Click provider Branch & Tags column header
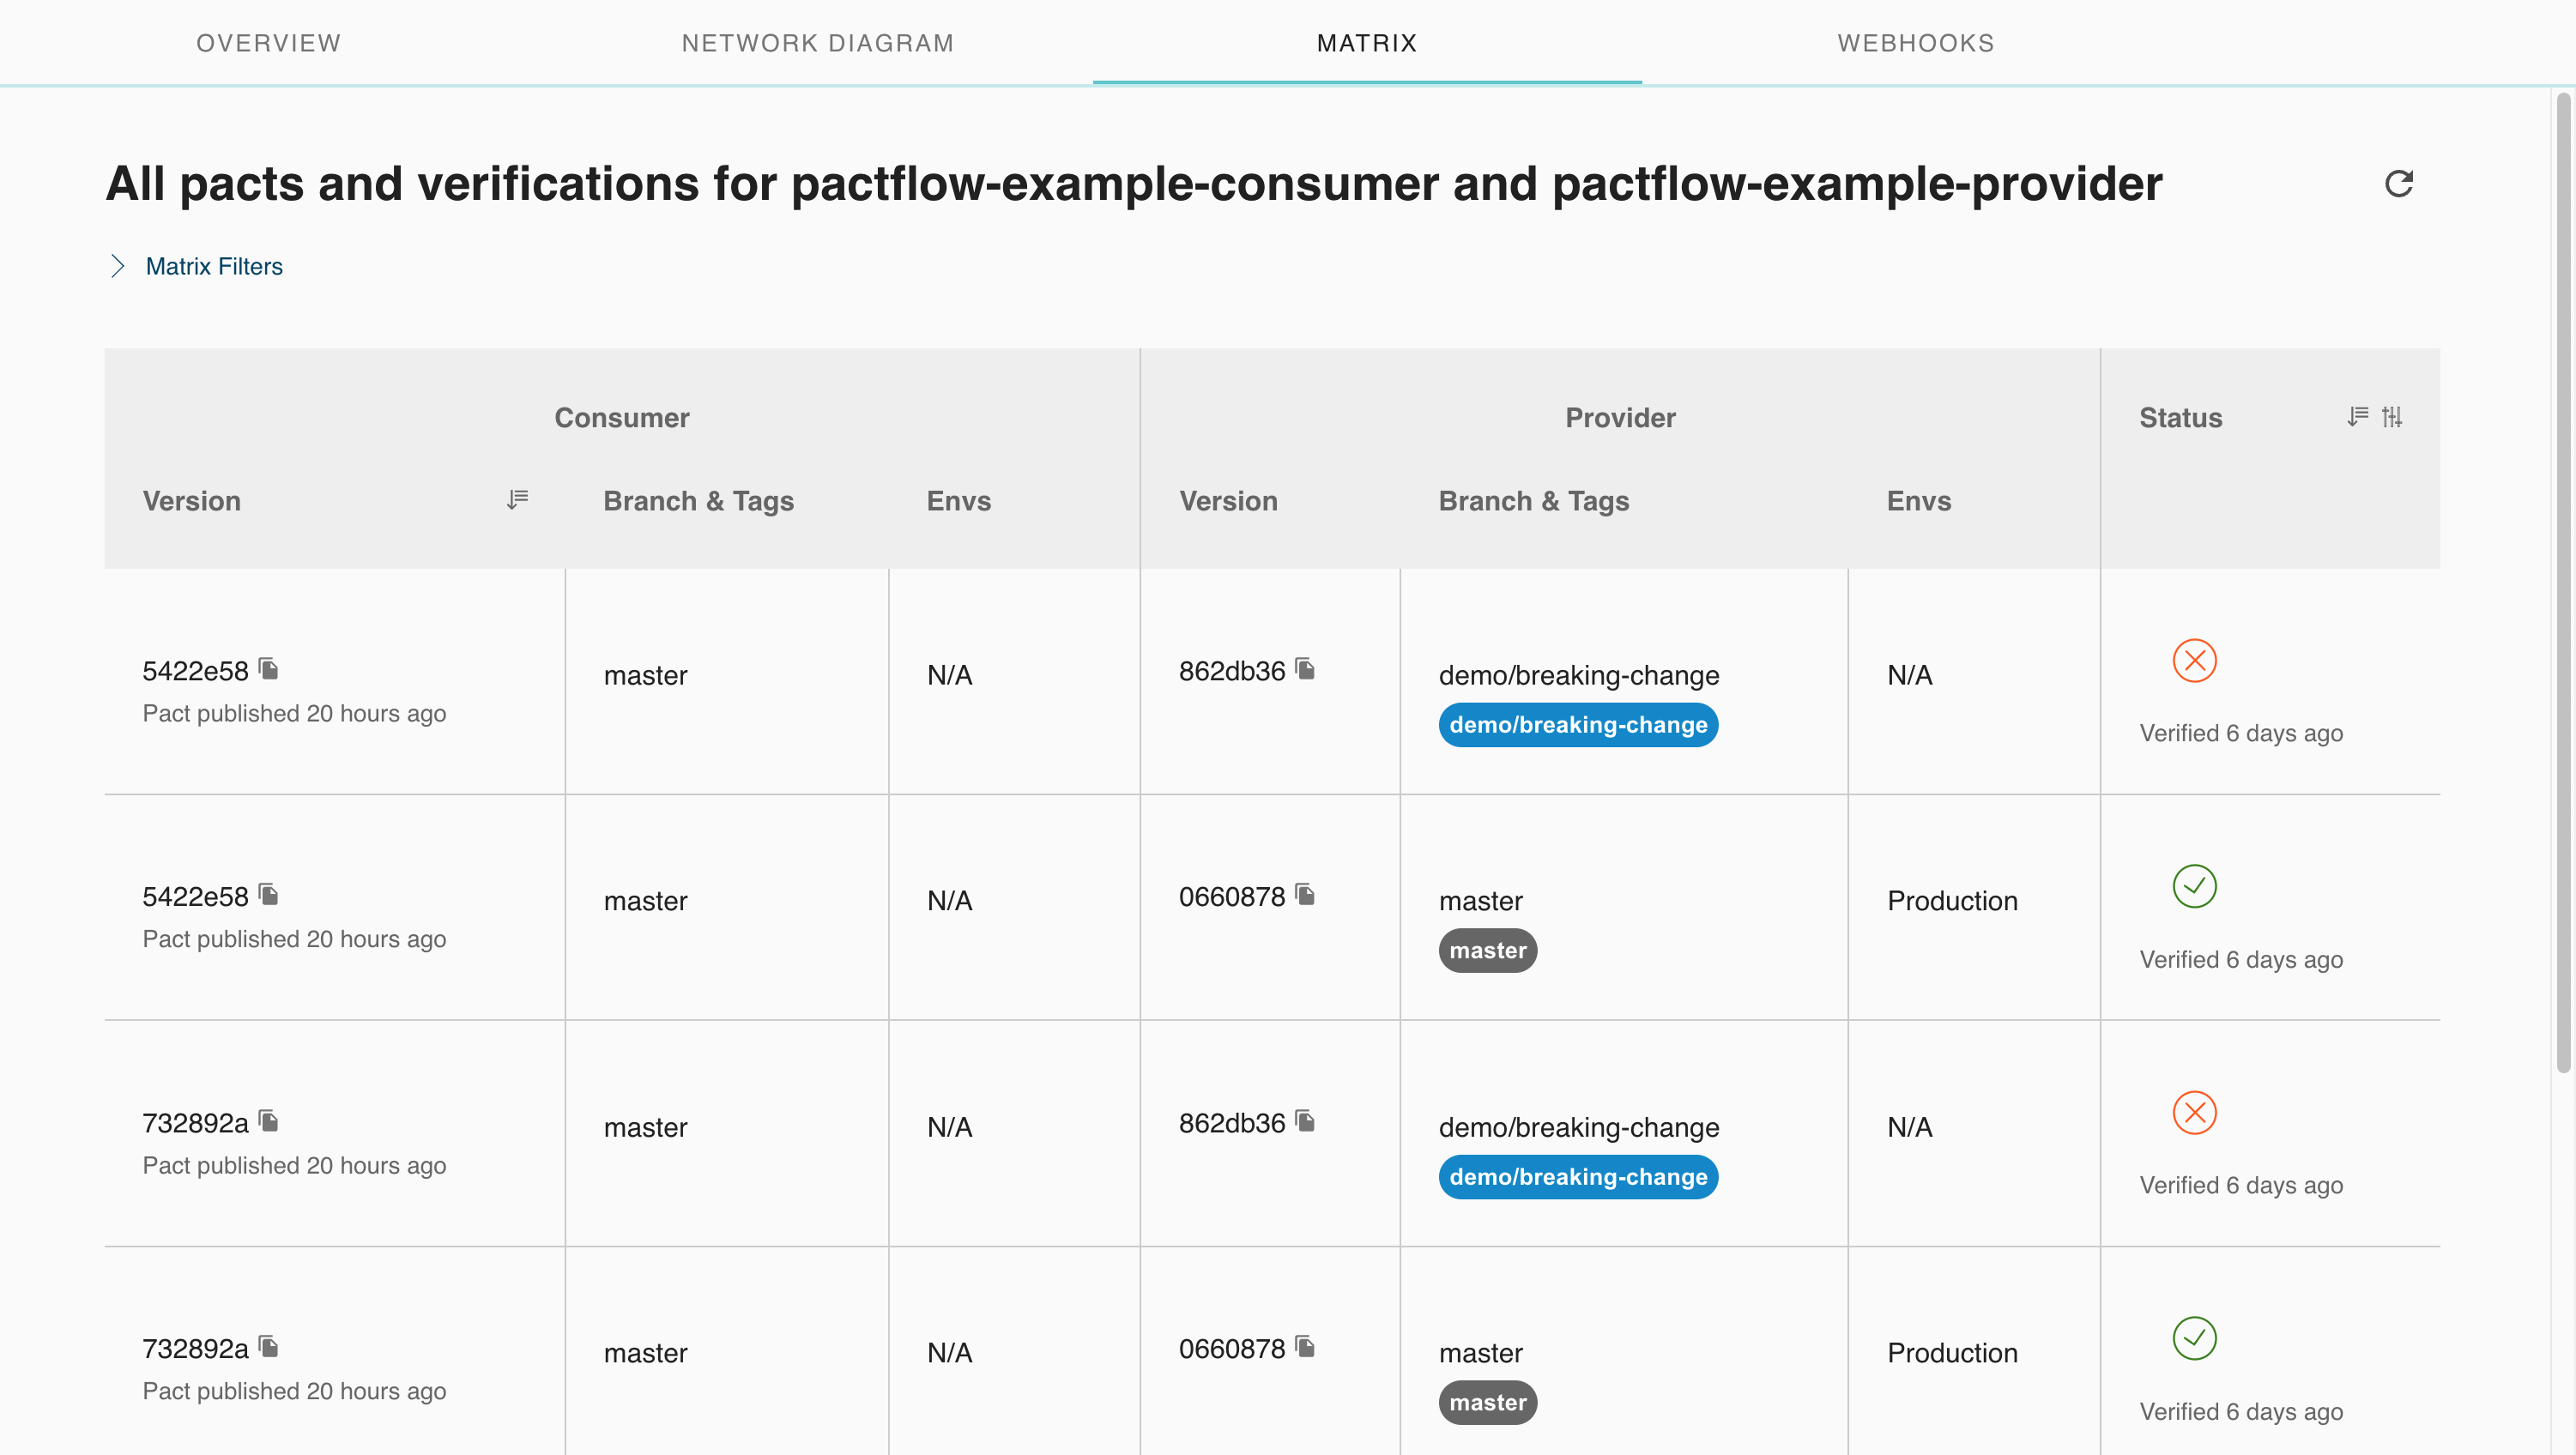The height and width of the screenshot is (1455, 2576). point(1534,501)
